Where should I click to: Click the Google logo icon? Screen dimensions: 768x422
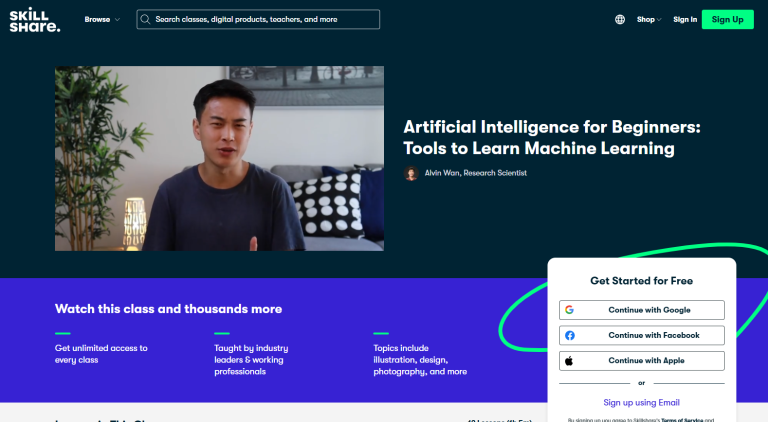point(569,310)
